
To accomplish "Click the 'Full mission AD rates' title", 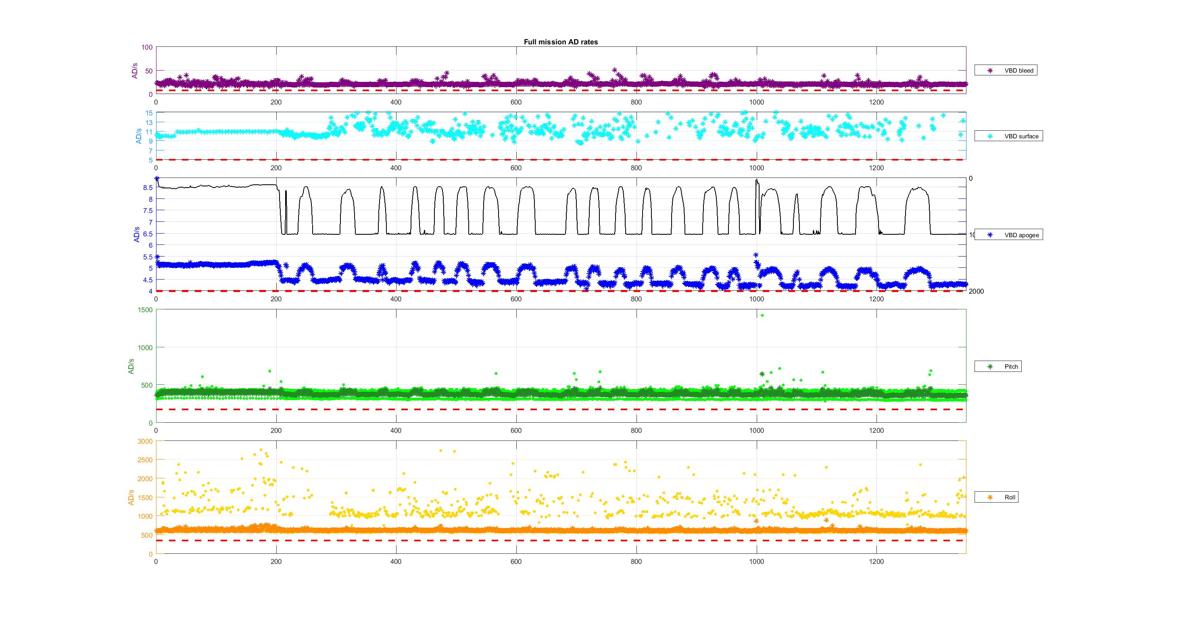I will [x=561, y=41].
